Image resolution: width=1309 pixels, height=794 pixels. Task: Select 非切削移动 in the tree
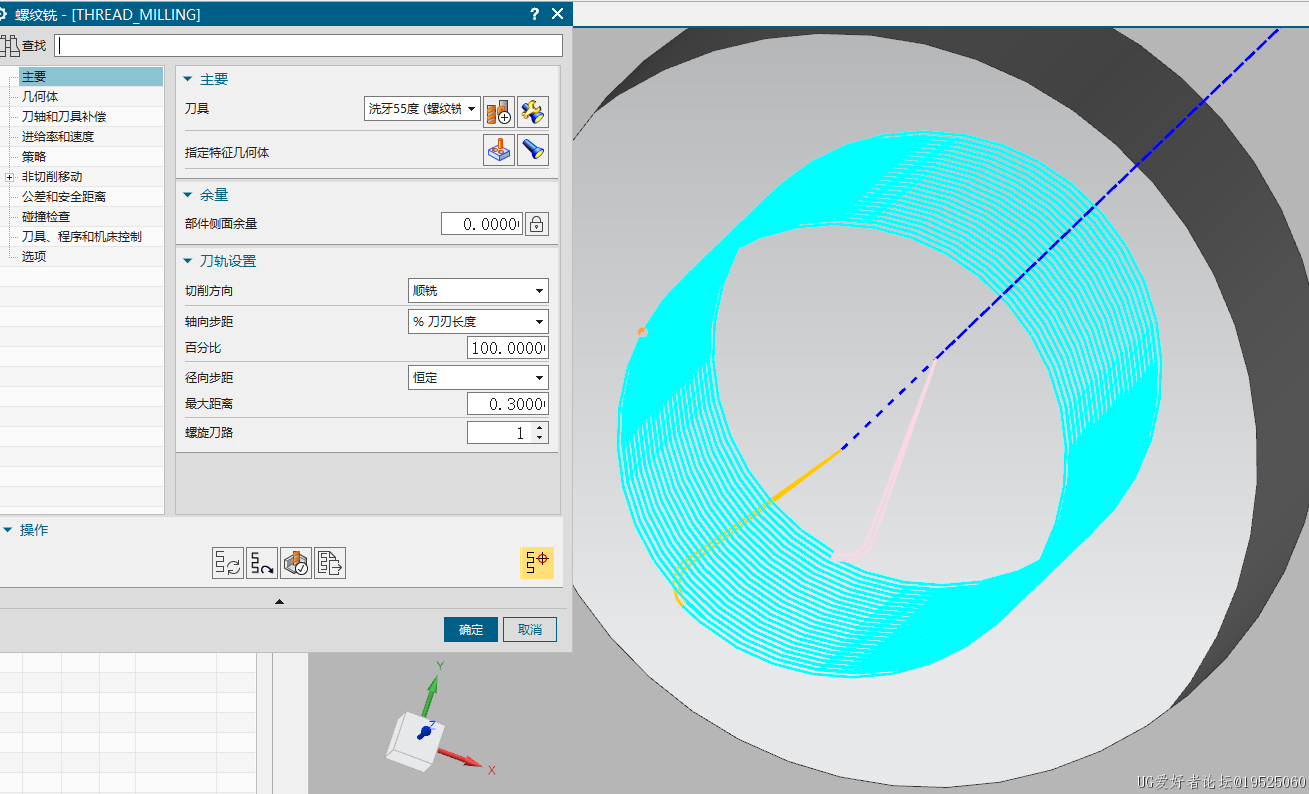pos(52,177)
